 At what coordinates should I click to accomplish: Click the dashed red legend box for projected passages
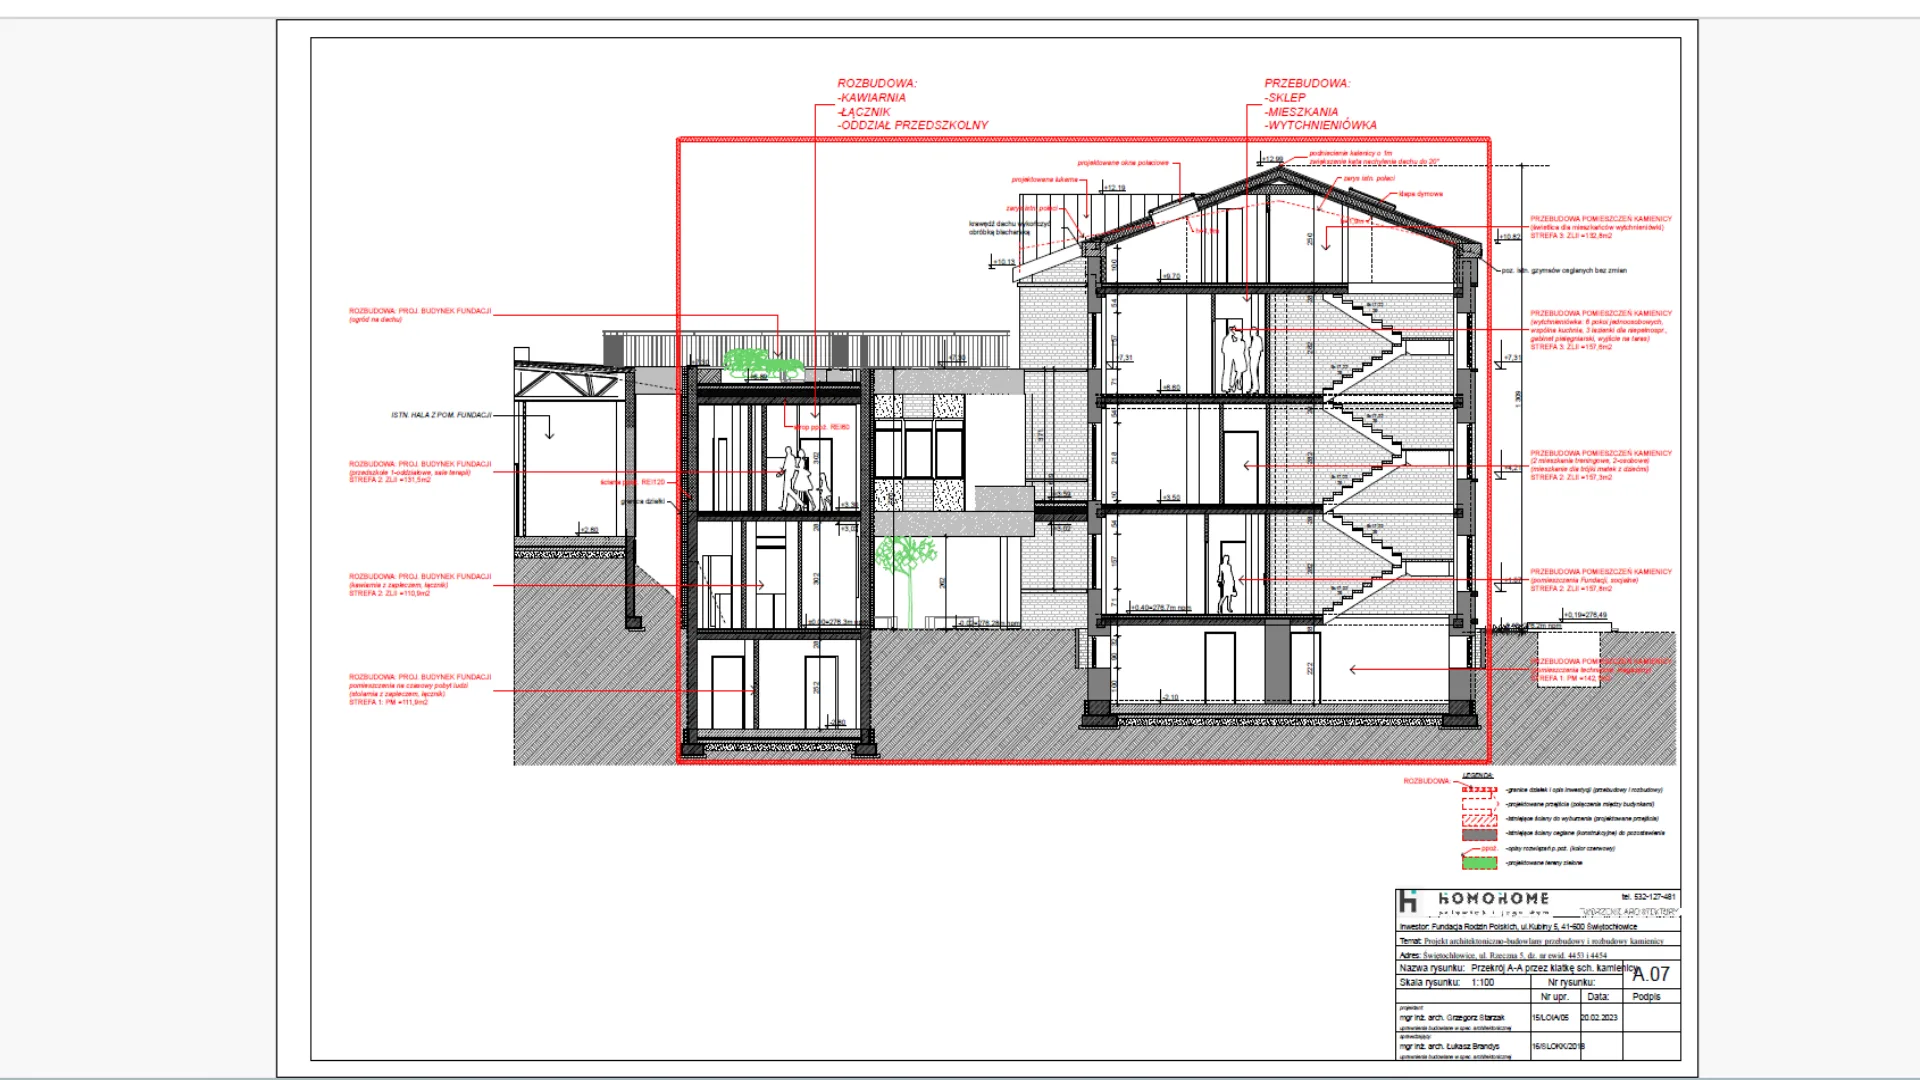1479,804
